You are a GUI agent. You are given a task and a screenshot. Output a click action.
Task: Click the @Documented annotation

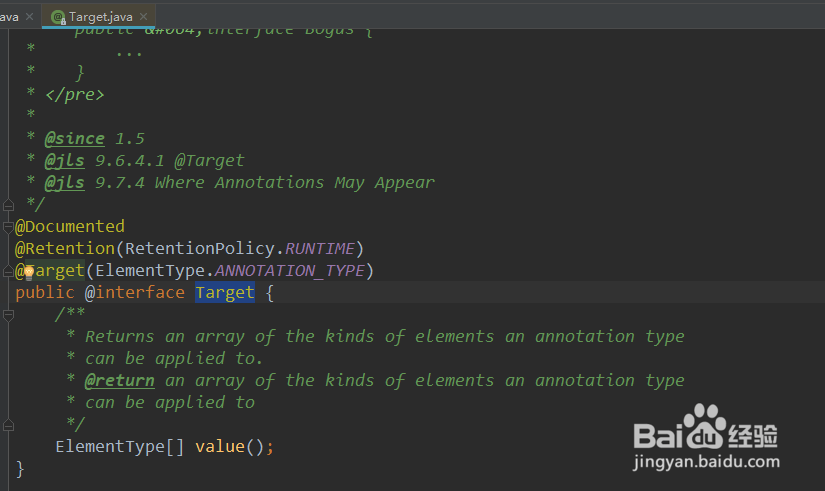coord(70,226)
